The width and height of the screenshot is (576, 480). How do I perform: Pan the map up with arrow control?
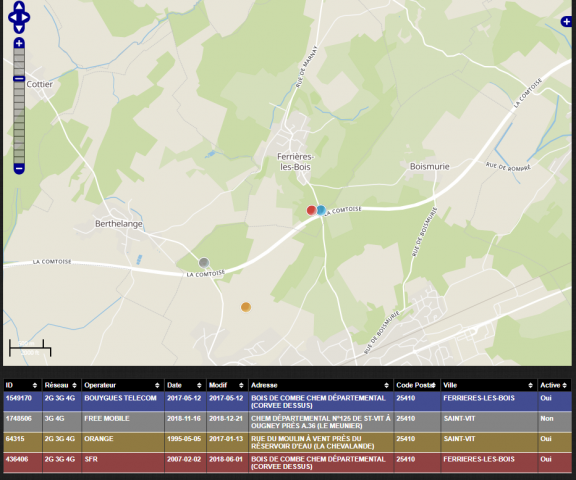19,6
